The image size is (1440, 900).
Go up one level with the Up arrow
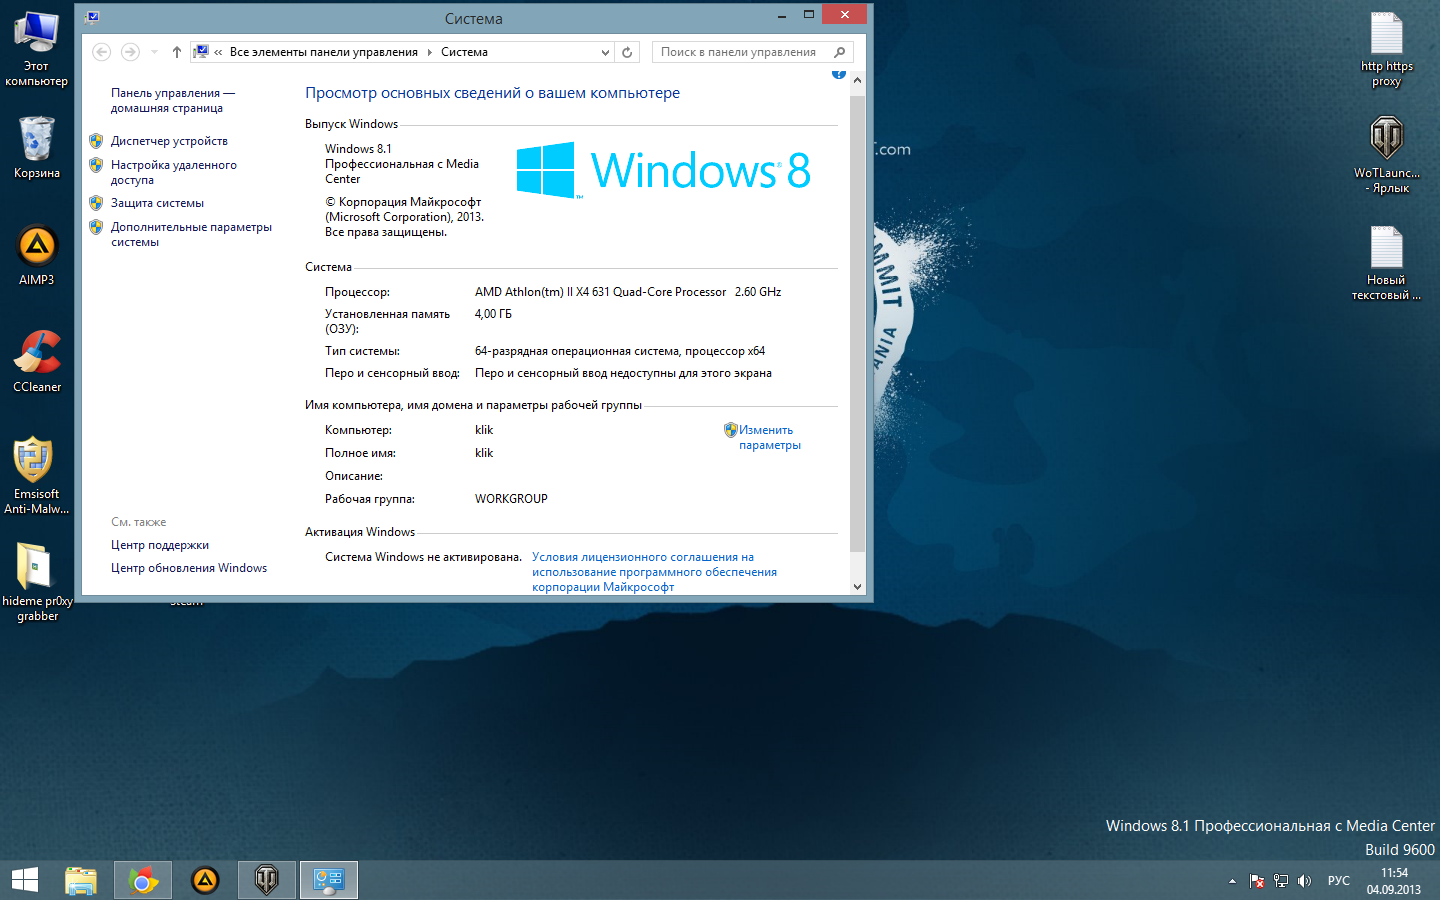click(x=177, y=52)
